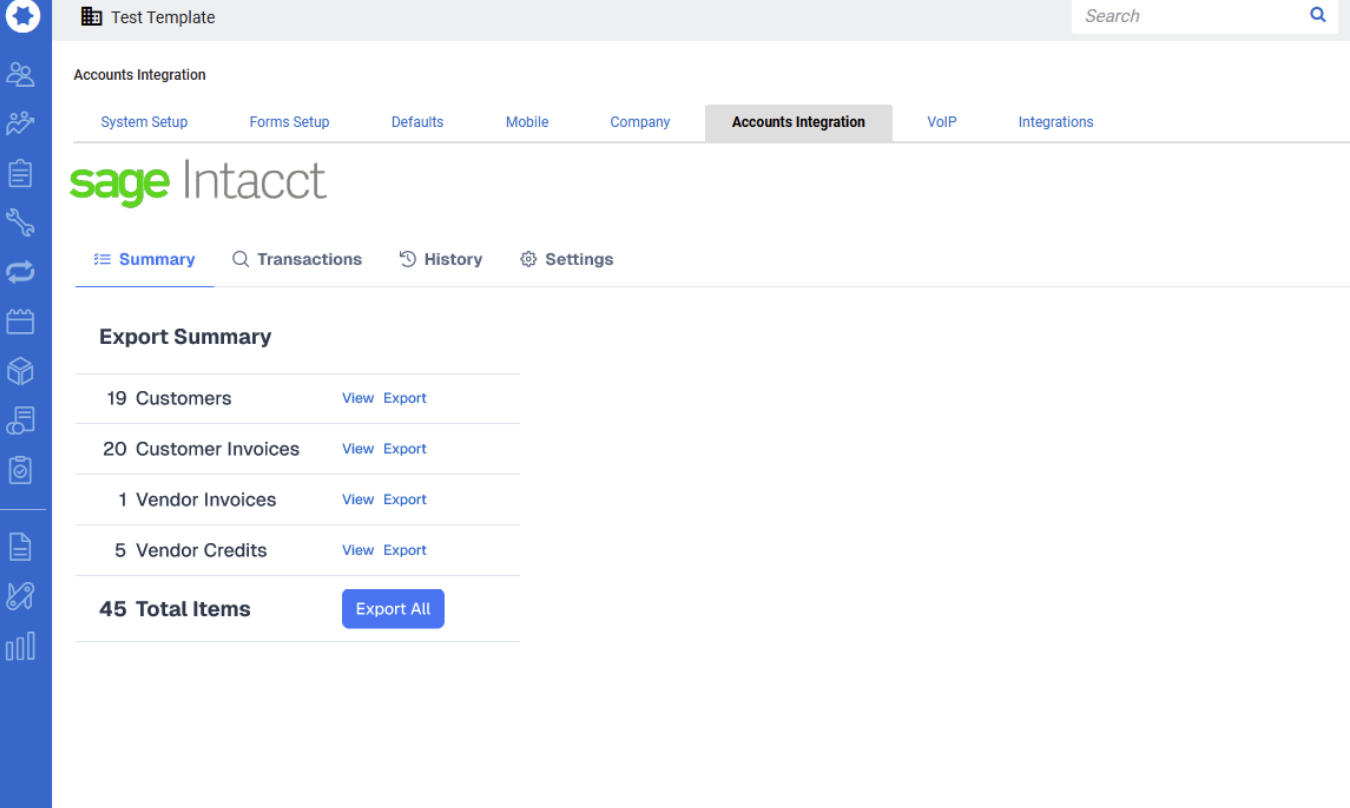Open the clipboard list sidebar icon
Screen dimensions: 1350x808
pos(20,173)
